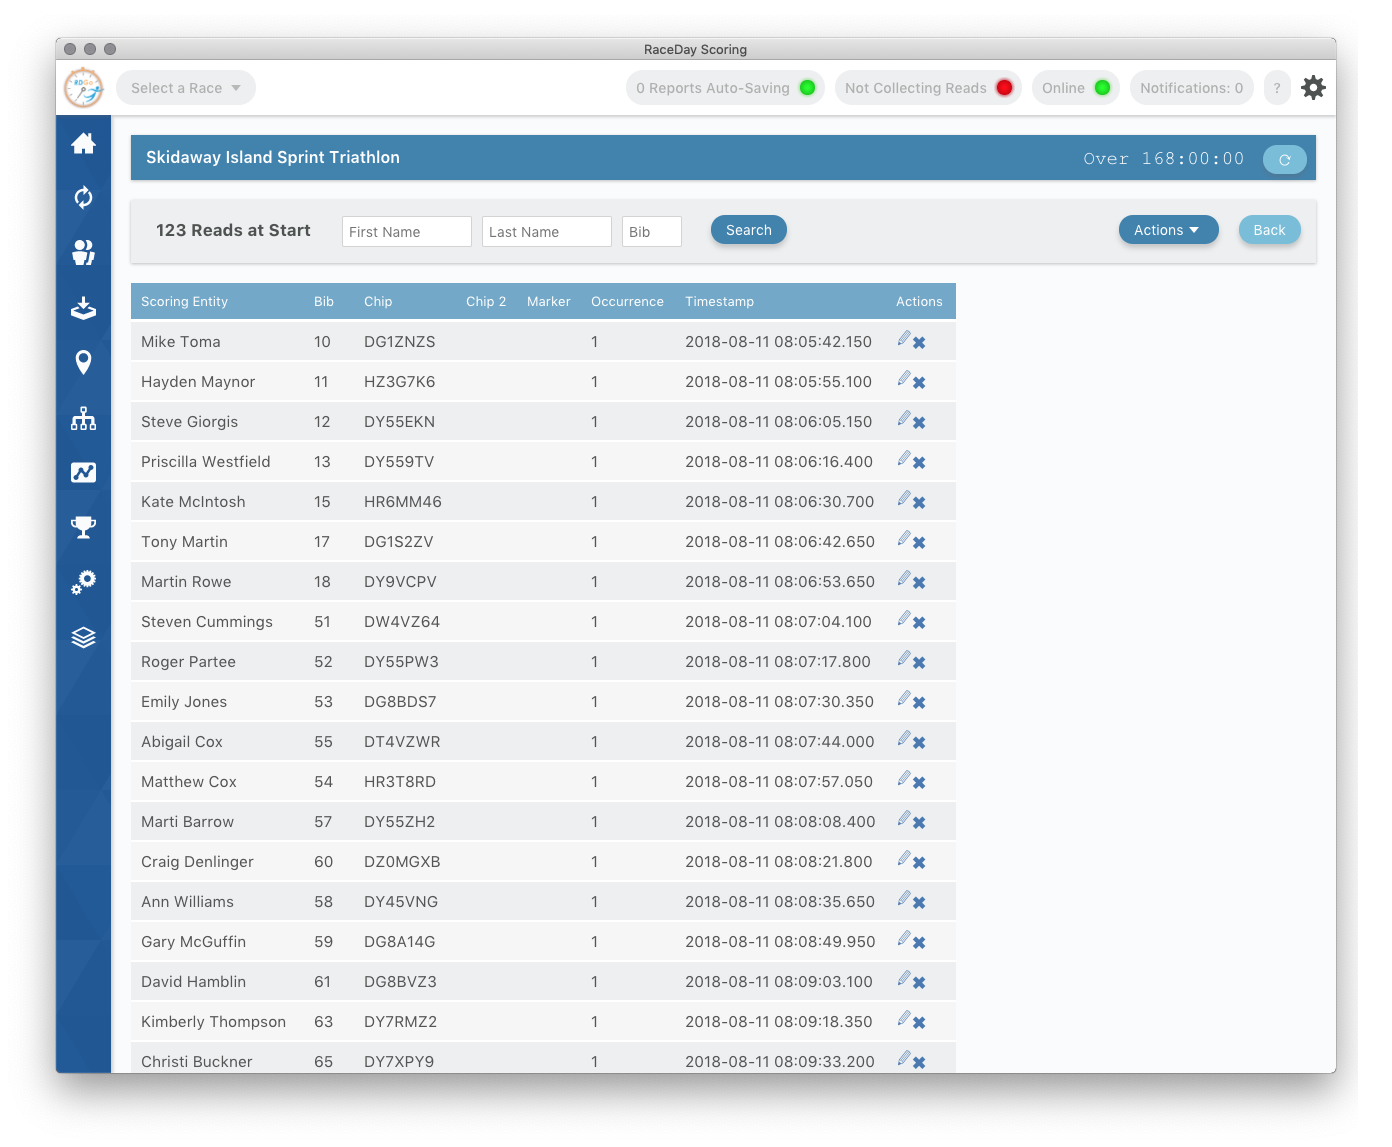Open the Select a Race dropdown
Screen dimensions: 1392x1147
coord(186,88)
